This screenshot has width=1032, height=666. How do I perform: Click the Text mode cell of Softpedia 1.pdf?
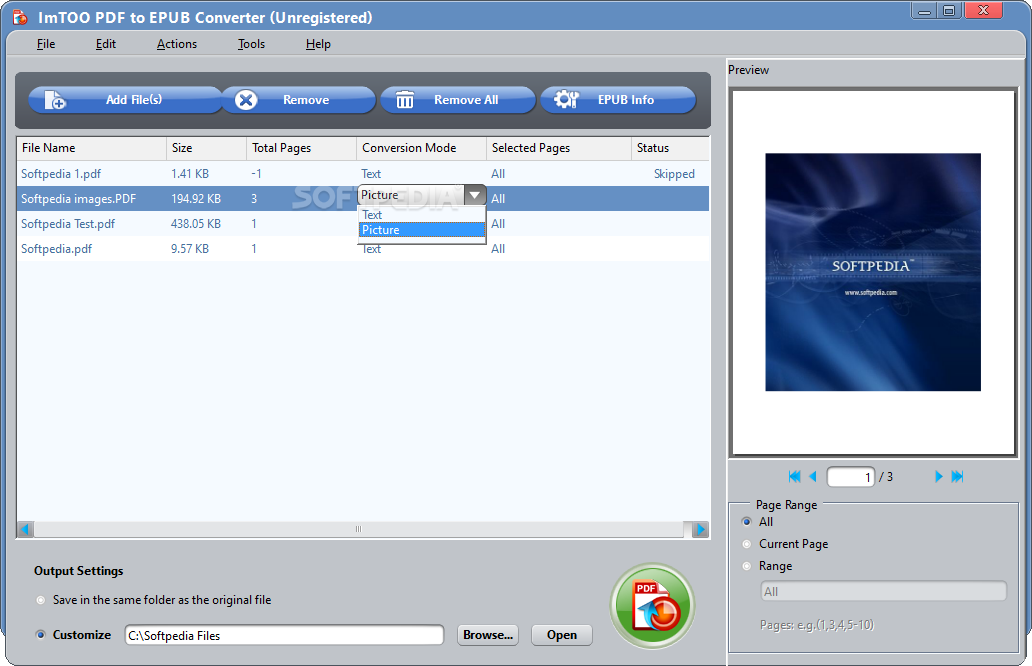pyautogui.click(x=371, y=174)
